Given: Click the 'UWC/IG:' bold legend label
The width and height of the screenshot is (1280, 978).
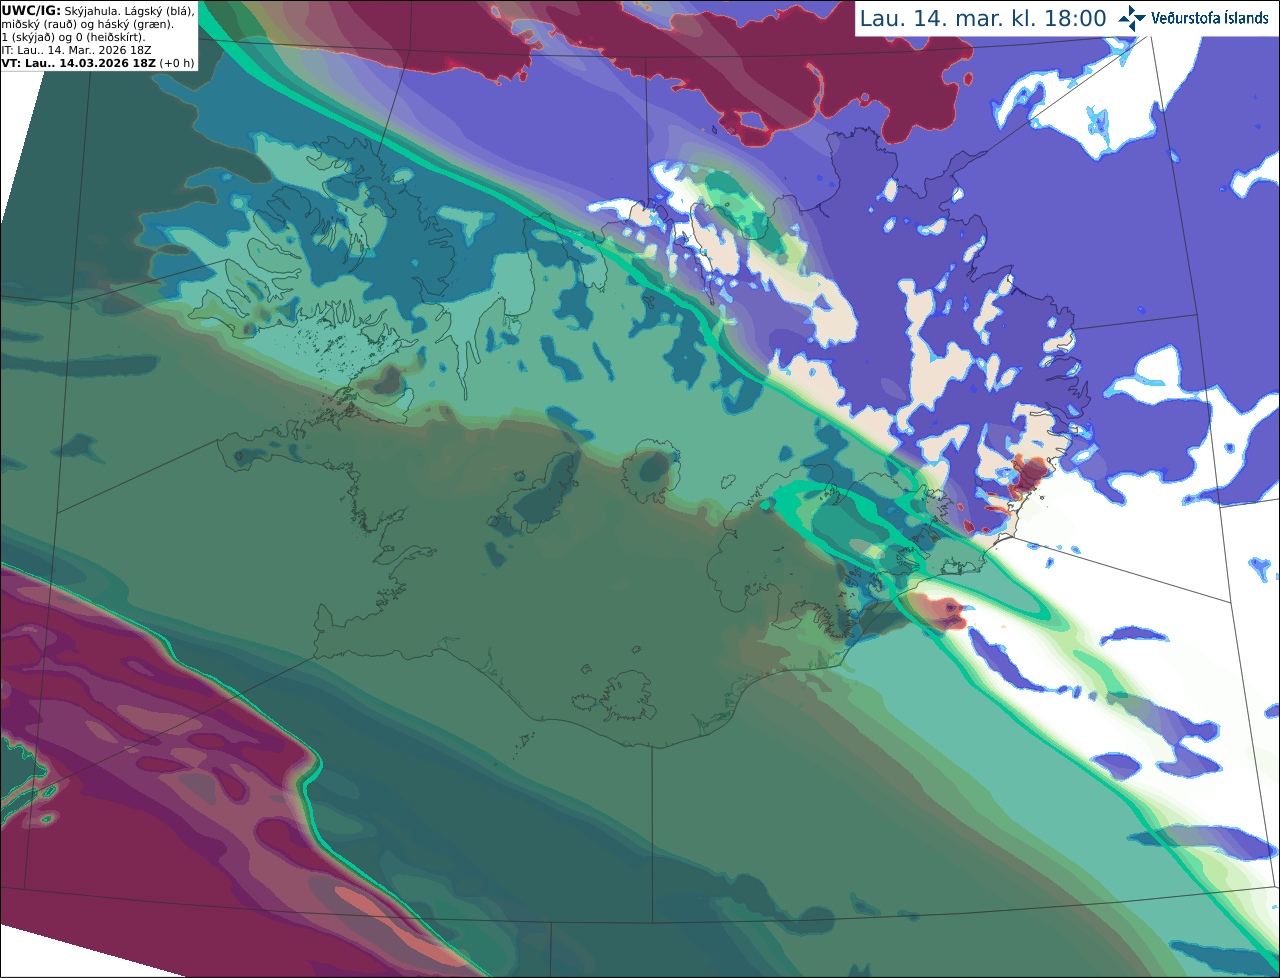Looking at the screenshot, I should [x=31, y=10].
